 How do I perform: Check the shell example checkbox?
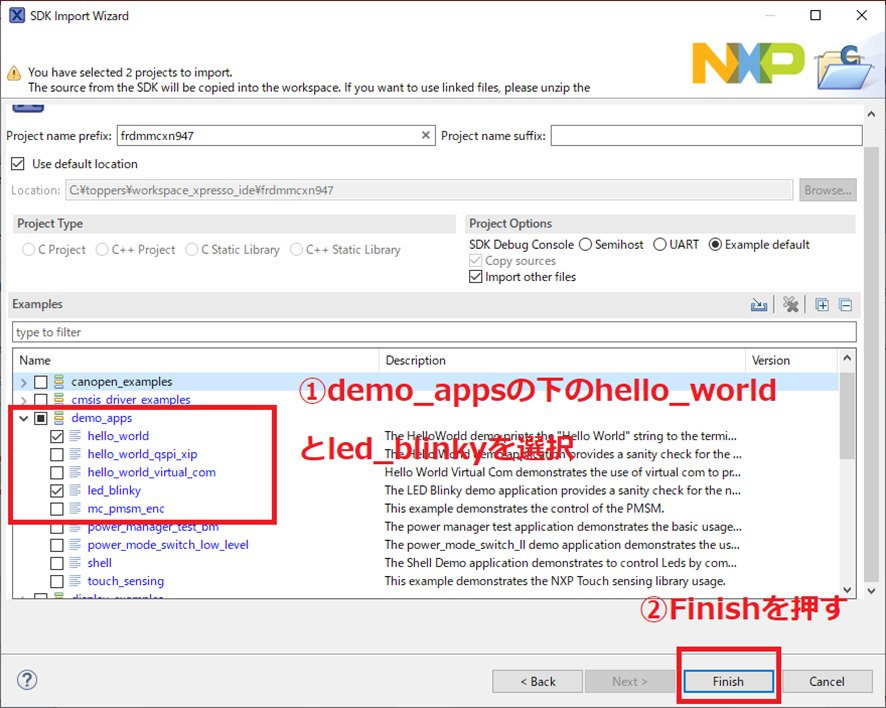[57, 563]
